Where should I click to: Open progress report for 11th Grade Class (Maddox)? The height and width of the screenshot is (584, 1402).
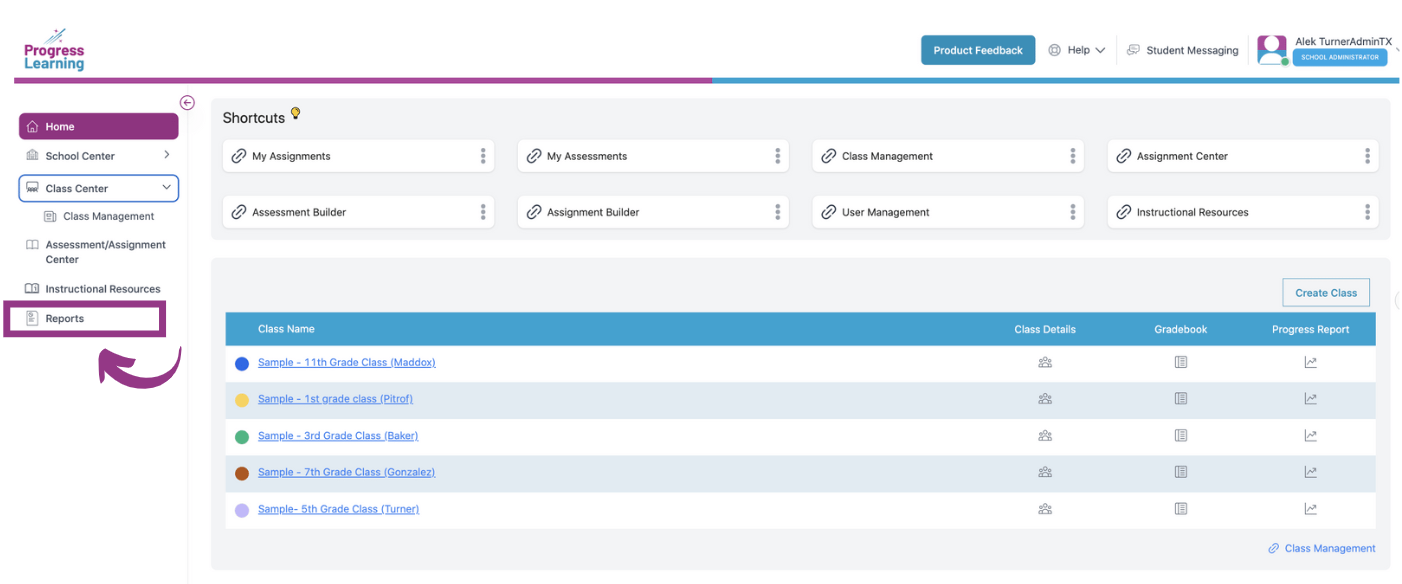pyautogui.click(x=1311, y=362)
